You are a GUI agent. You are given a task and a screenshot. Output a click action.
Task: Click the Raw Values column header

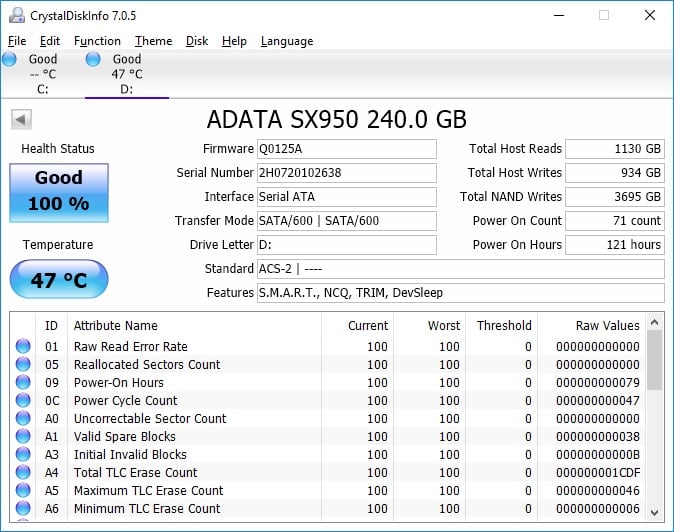(x=592, y=326)
